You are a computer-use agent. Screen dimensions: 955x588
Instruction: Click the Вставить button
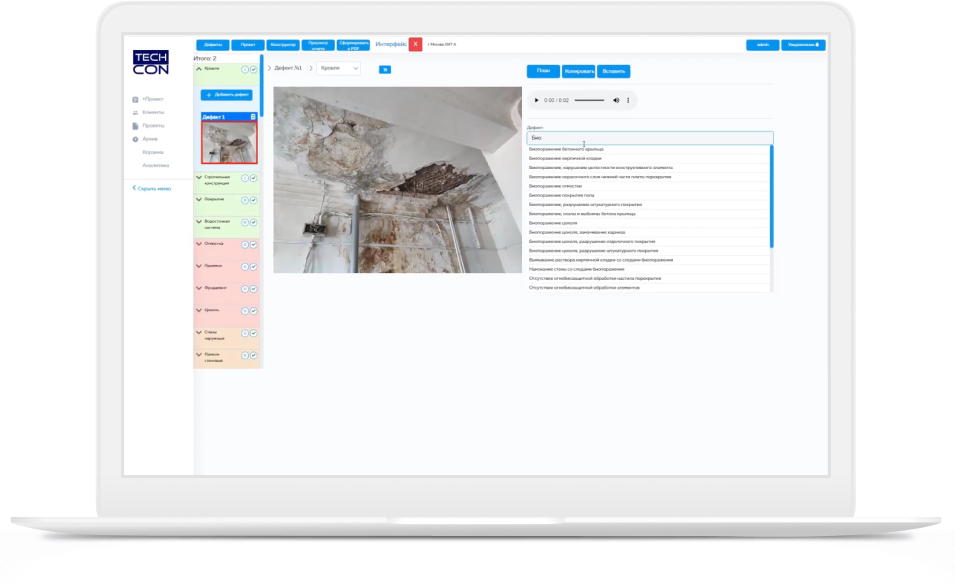613,71
